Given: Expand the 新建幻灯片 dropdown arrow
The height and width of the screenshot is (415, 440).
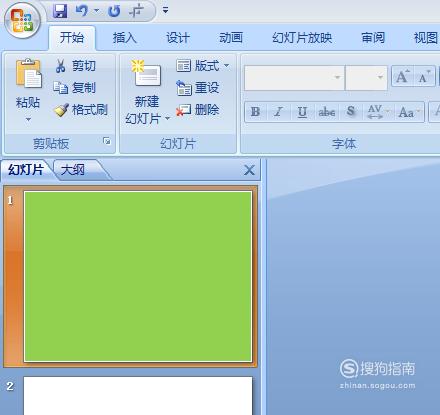Looking at the screenshot, I should coord(168,118).
